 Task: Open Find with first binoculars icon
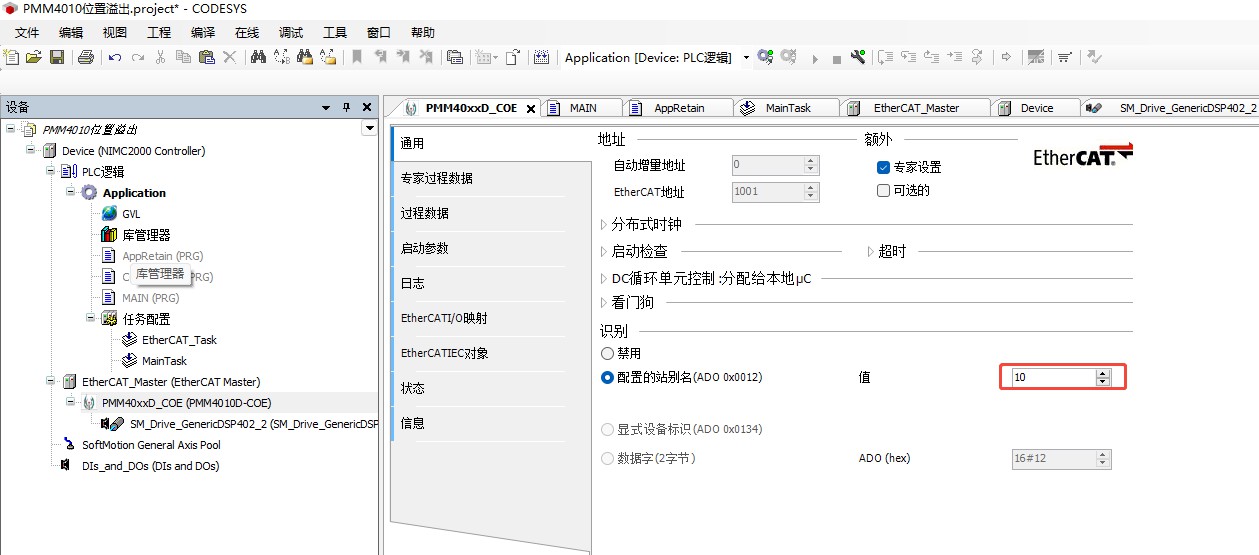tap(258, 57)
